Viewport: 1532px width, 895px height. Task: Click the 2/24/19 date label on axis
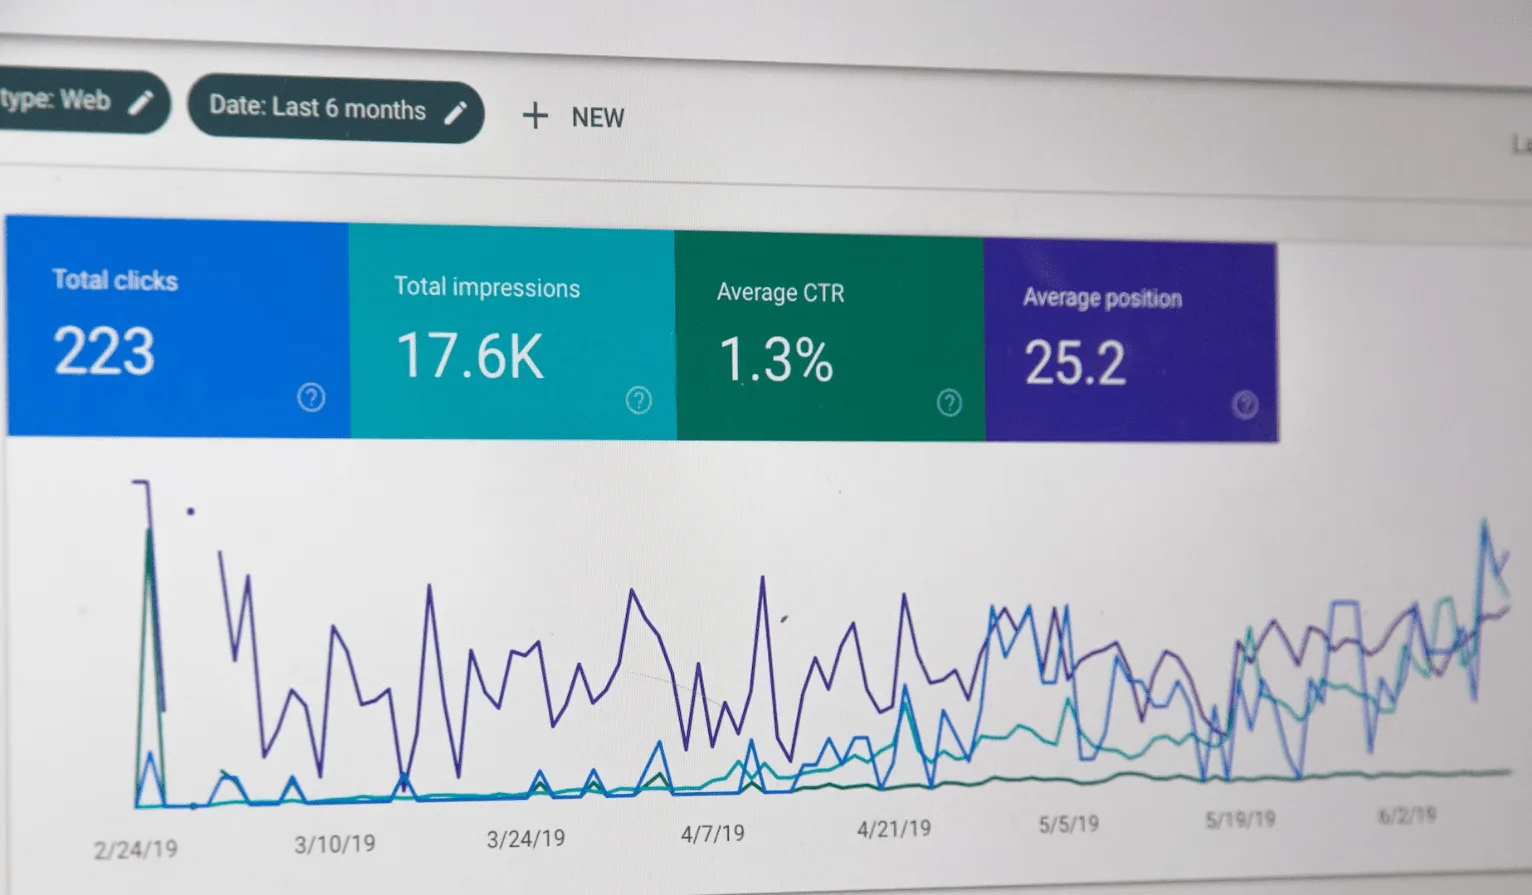point(135,850)
